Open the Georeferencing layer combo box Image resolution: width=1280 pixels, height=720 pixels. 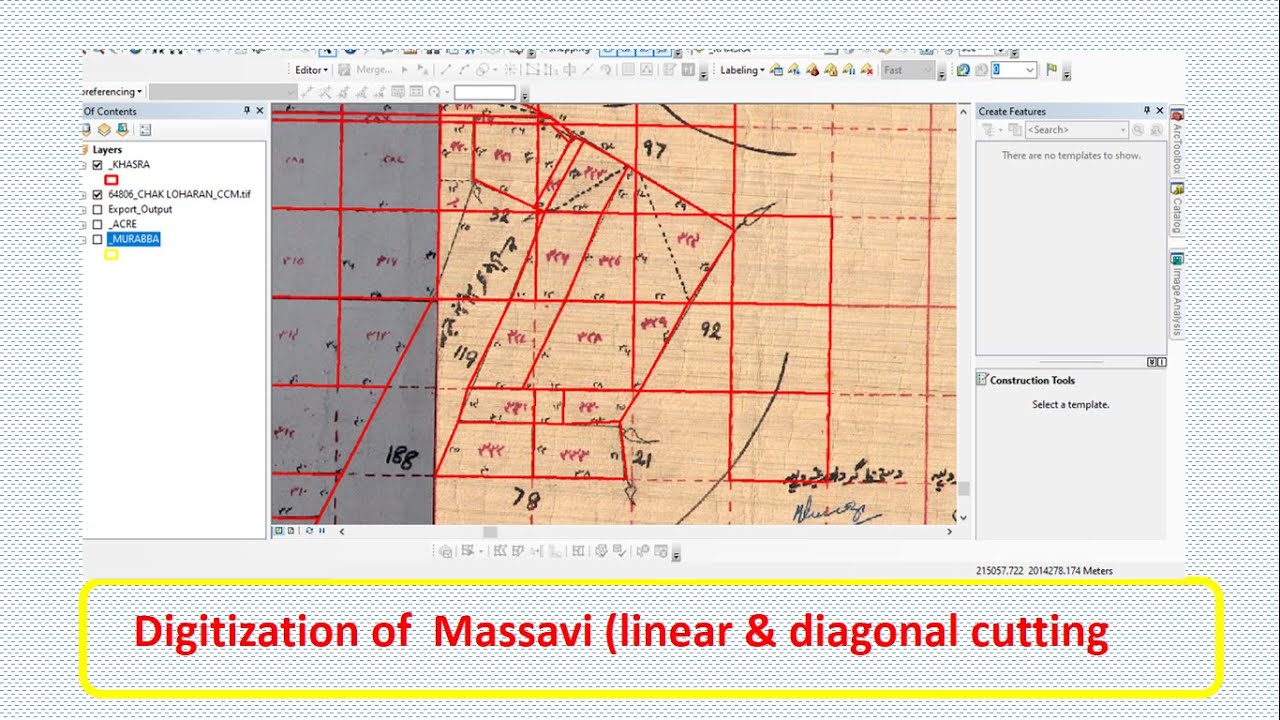click(x=222, y=92)
